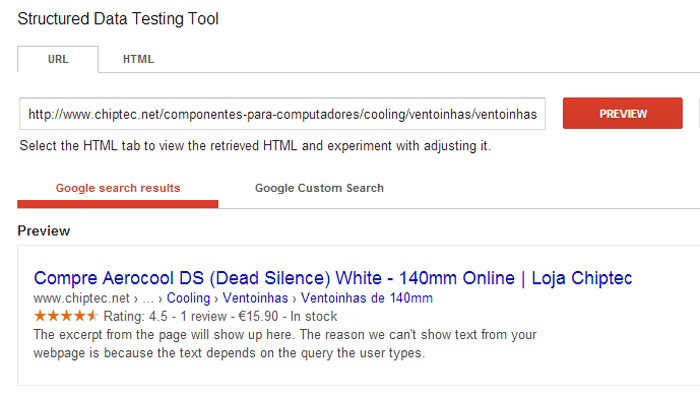
Task: Open the Cooling breadcrumb link
Action: pyautogui.click(x=188, y=298)
